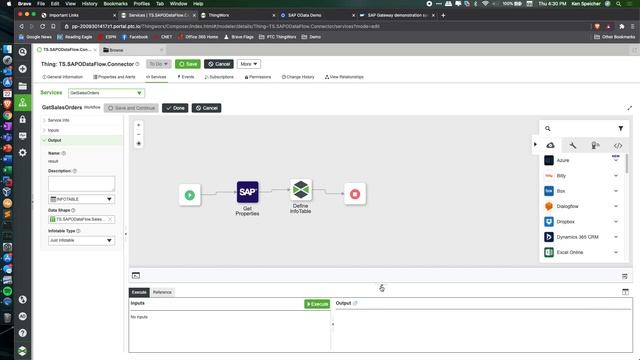Toggle the console panel icon below canvas
The image size is (640, 360).
136,276
